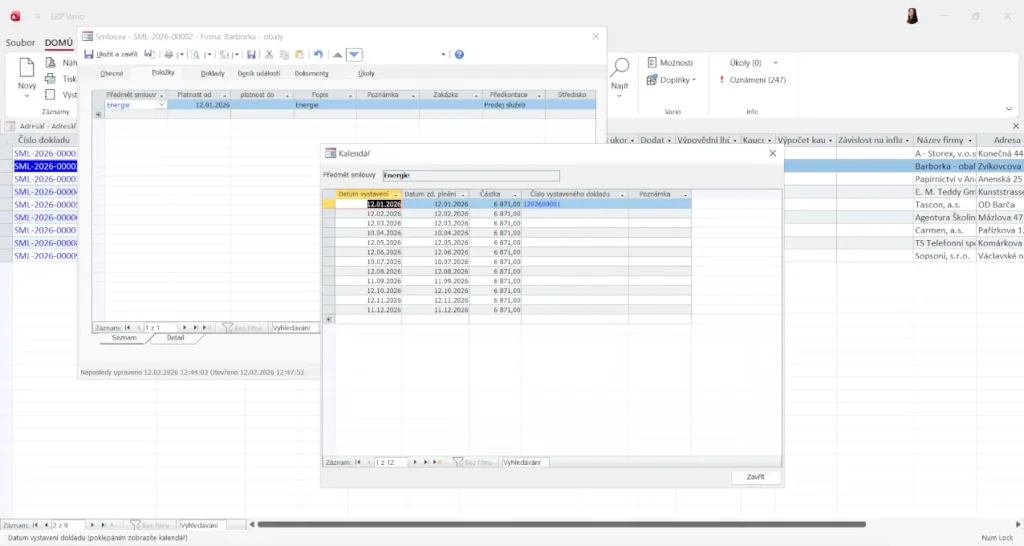Screen dimensions: 1024x546
Task: Open 'Datum vystavení' column filter dropdown
Action: coord(396,194)
